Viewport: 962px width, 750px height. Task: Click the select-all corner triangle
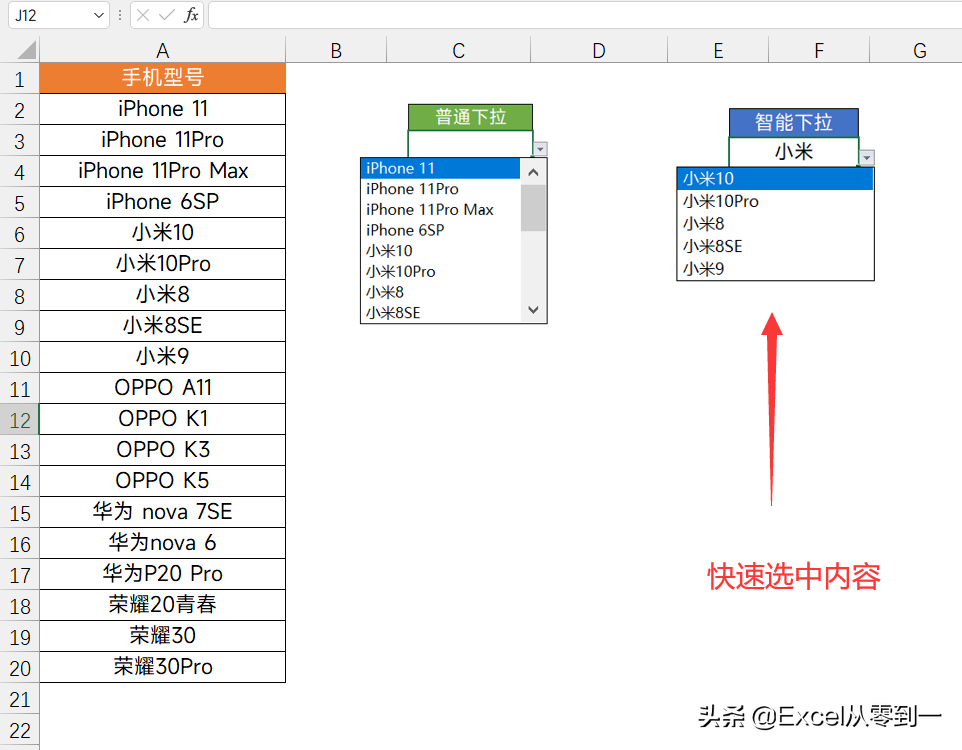tap(26, 50)
